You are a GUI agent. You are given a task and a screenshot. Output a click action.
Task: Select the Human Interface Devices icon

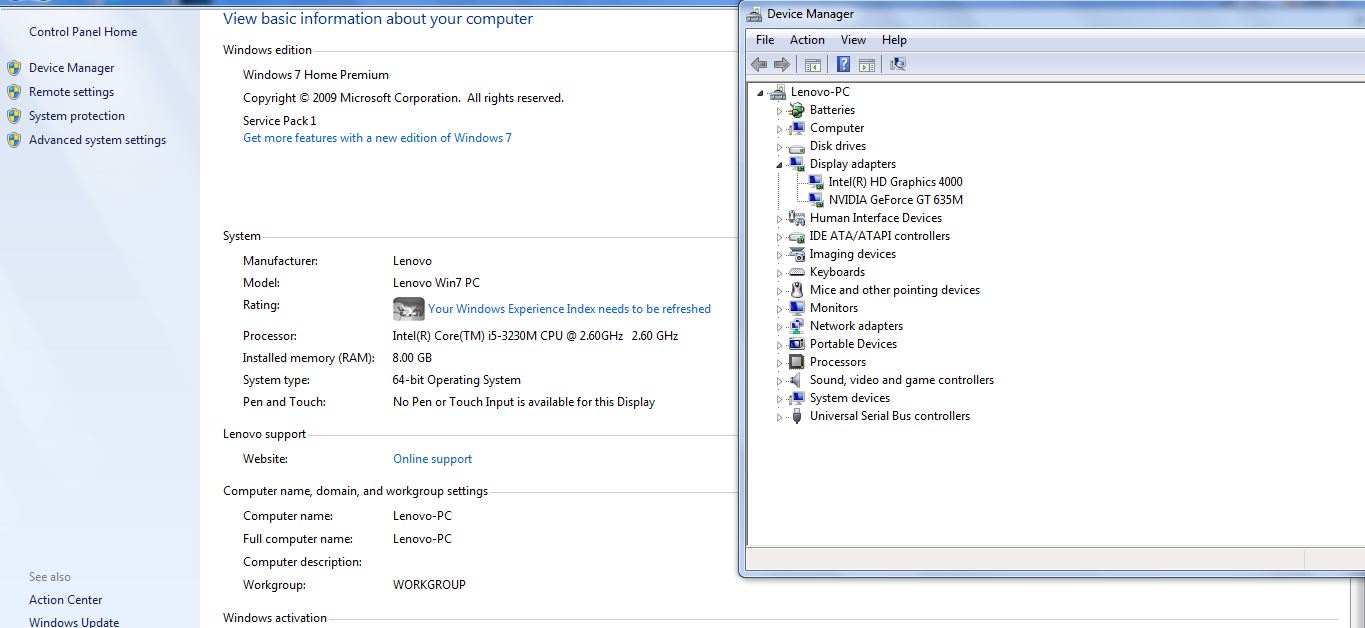[x=797, y=218]
